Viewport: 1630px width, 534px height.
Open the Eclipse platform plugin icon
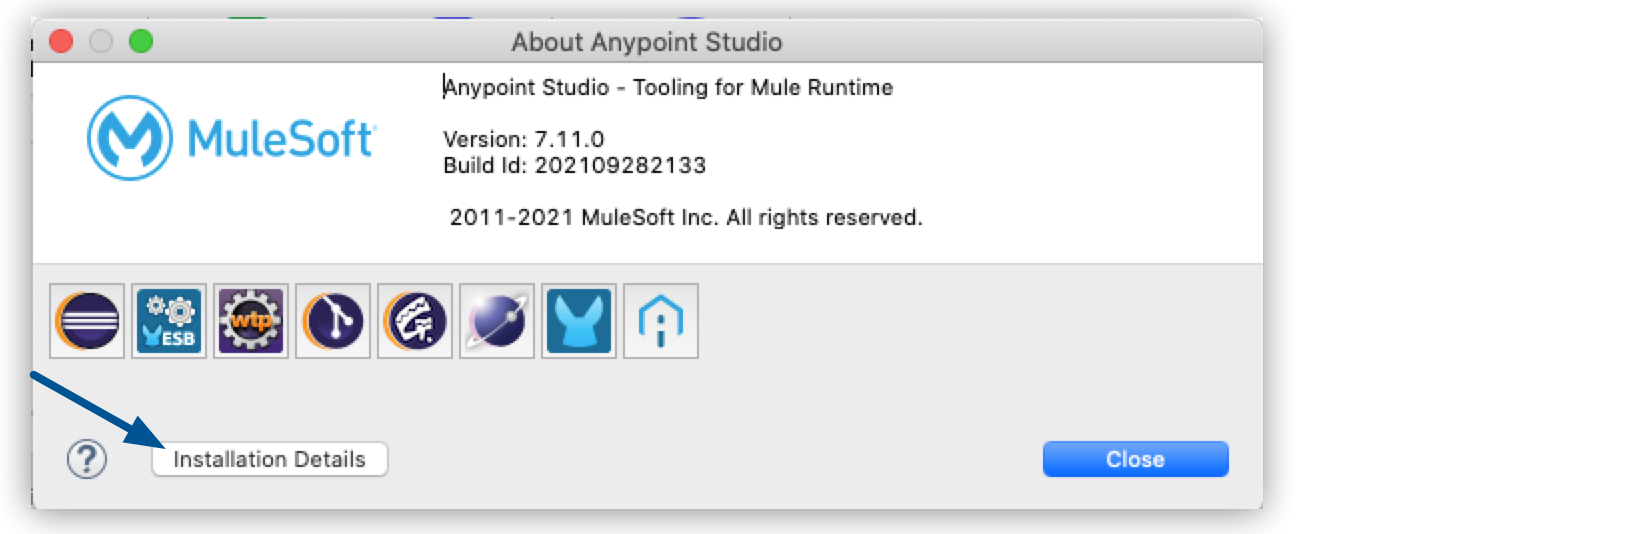pos(87,321)
